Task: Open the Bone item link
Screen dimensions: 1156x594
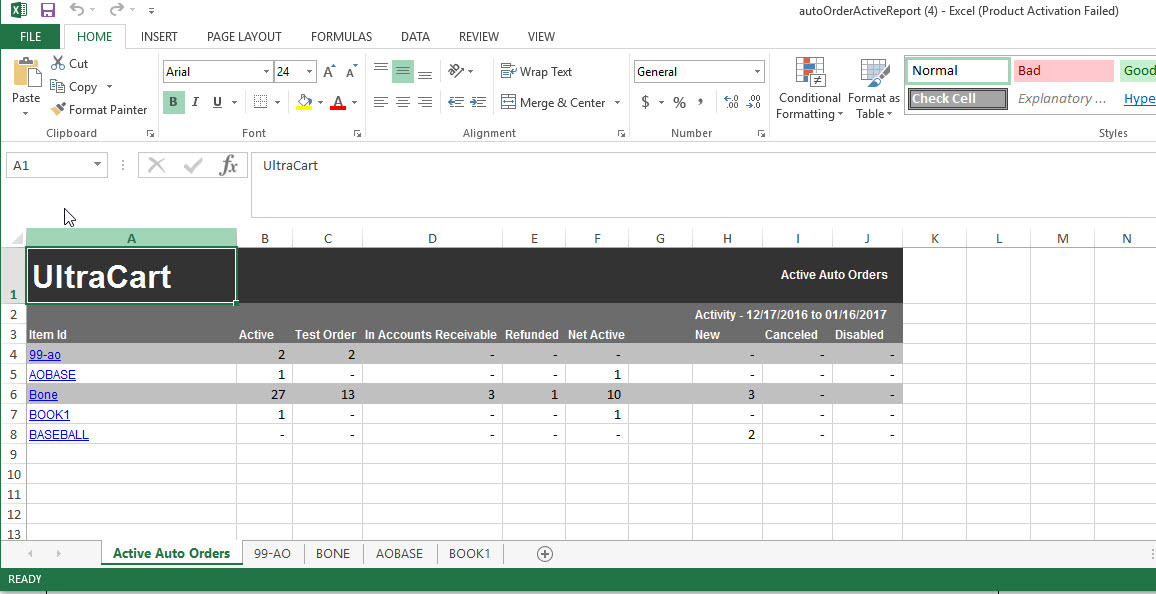Action: pos(43,394)
